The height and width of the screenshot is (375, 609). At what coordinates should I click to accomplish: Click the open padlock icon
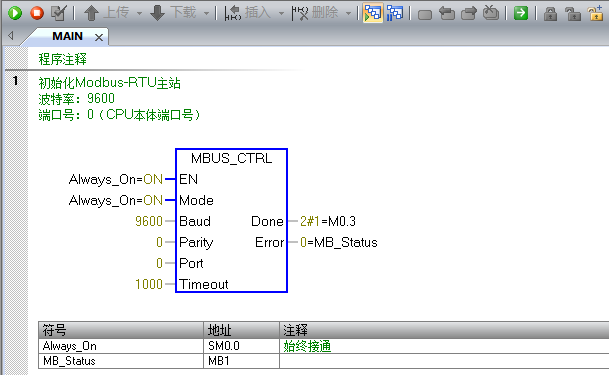click(572, 14)
